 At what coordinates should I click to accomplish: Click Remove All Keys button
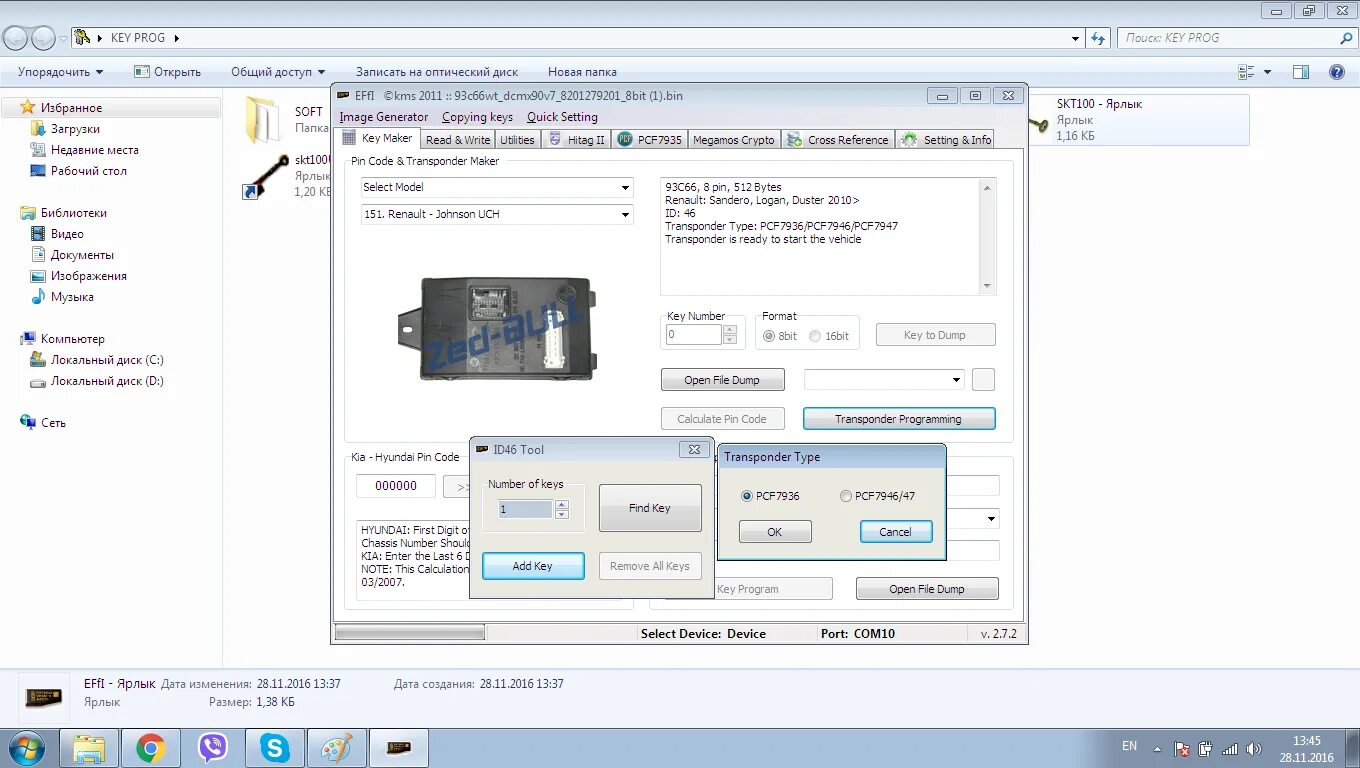tap(650, 566)
